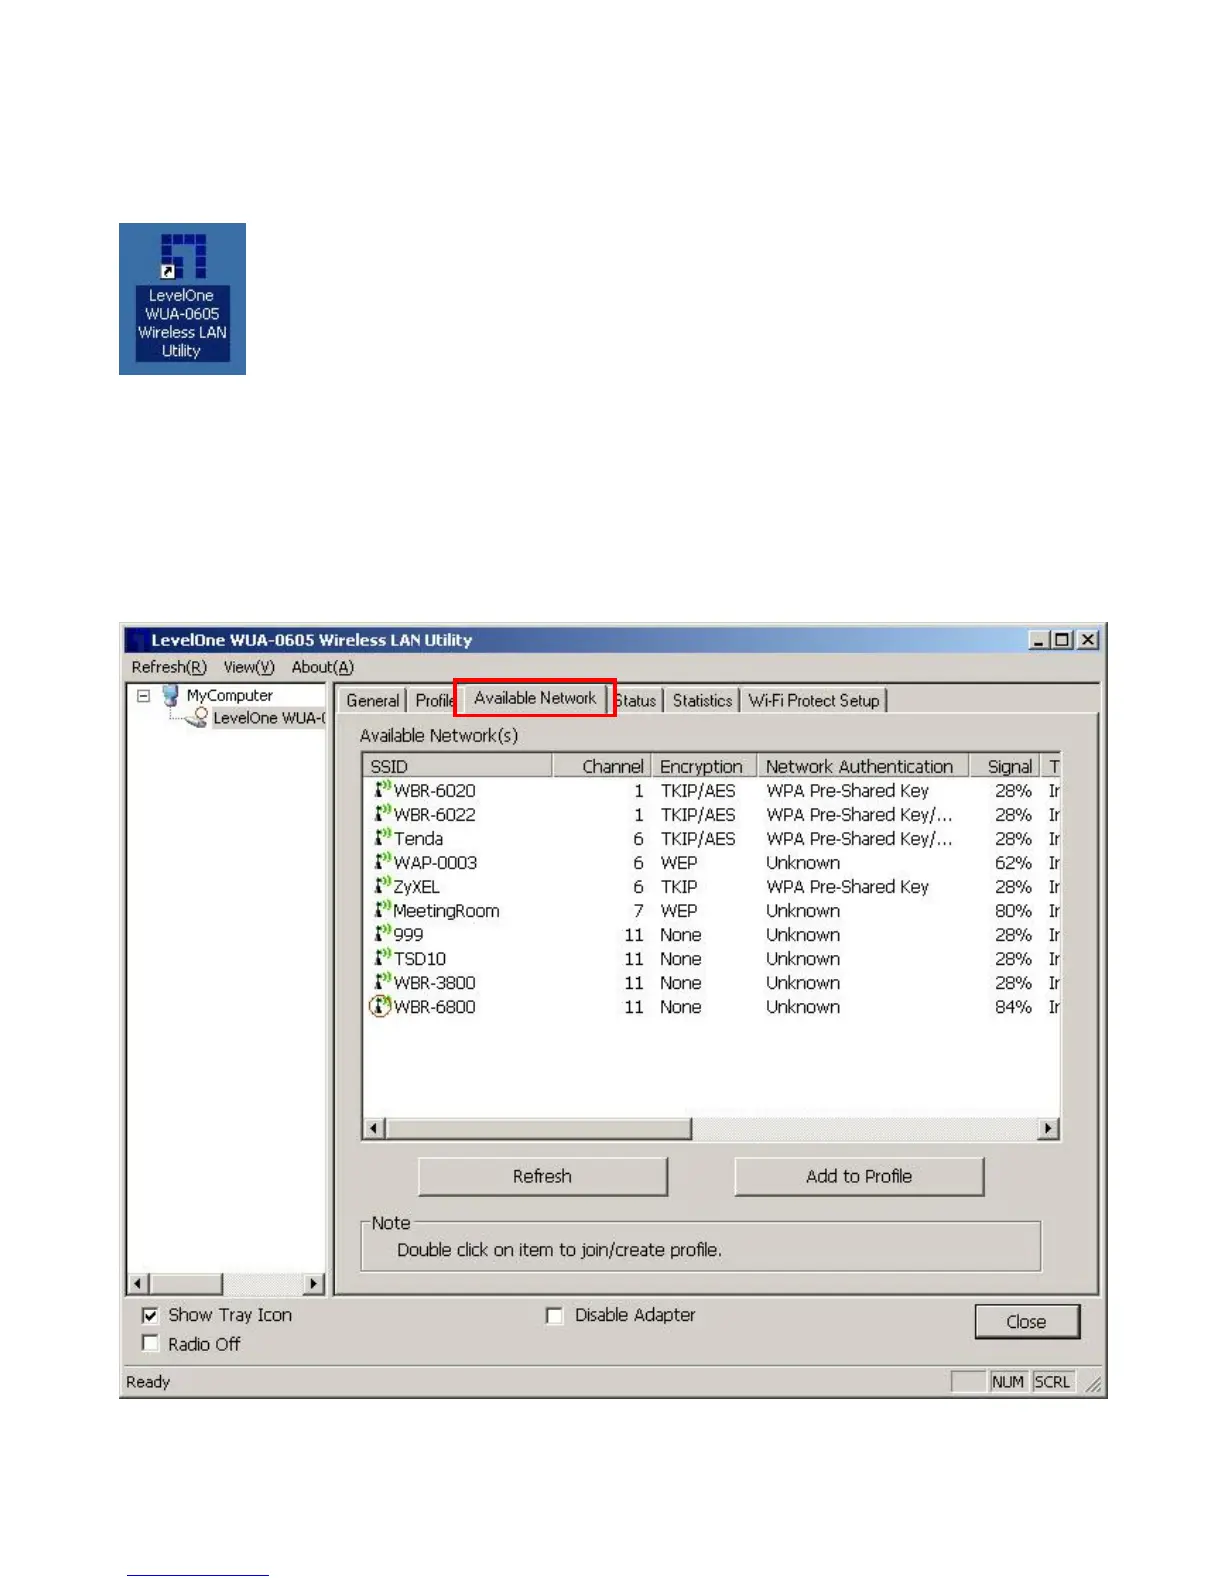Click the signal icon beside WBR-3800
This screenshot has width=1224, height=1584.
pos(382,982)
